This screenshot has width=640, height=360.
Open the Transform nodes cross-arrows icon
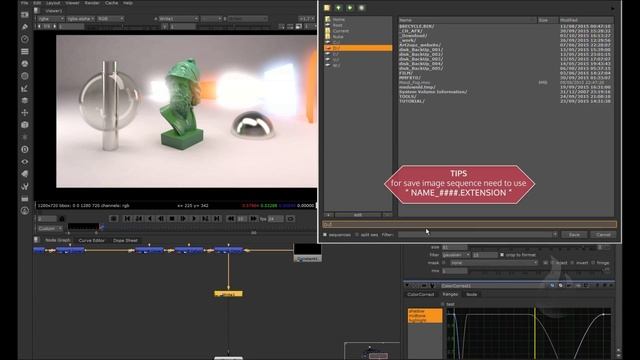coord(24,113)
